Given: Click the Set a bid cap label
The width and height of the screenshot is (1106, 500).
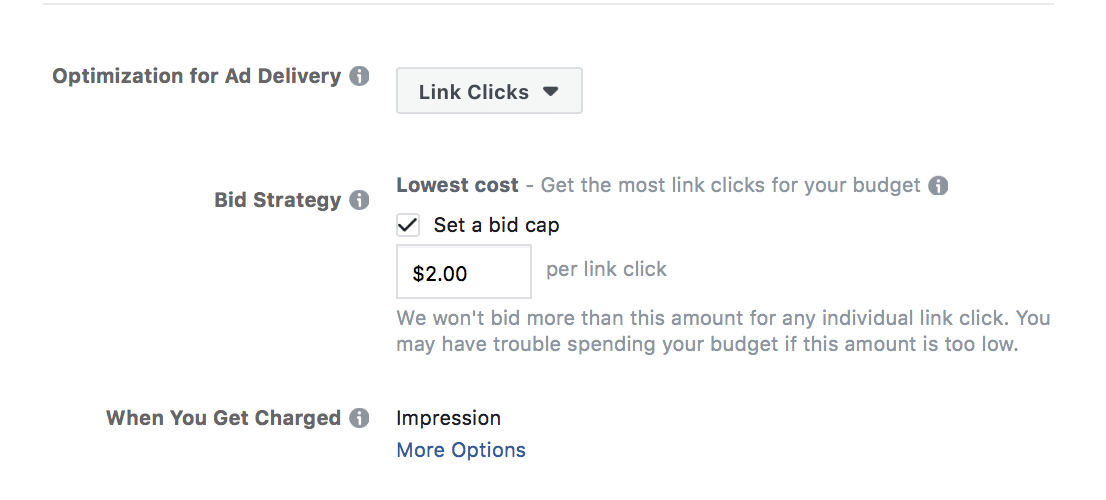Looking at the screenshot, I should [496, 225].
